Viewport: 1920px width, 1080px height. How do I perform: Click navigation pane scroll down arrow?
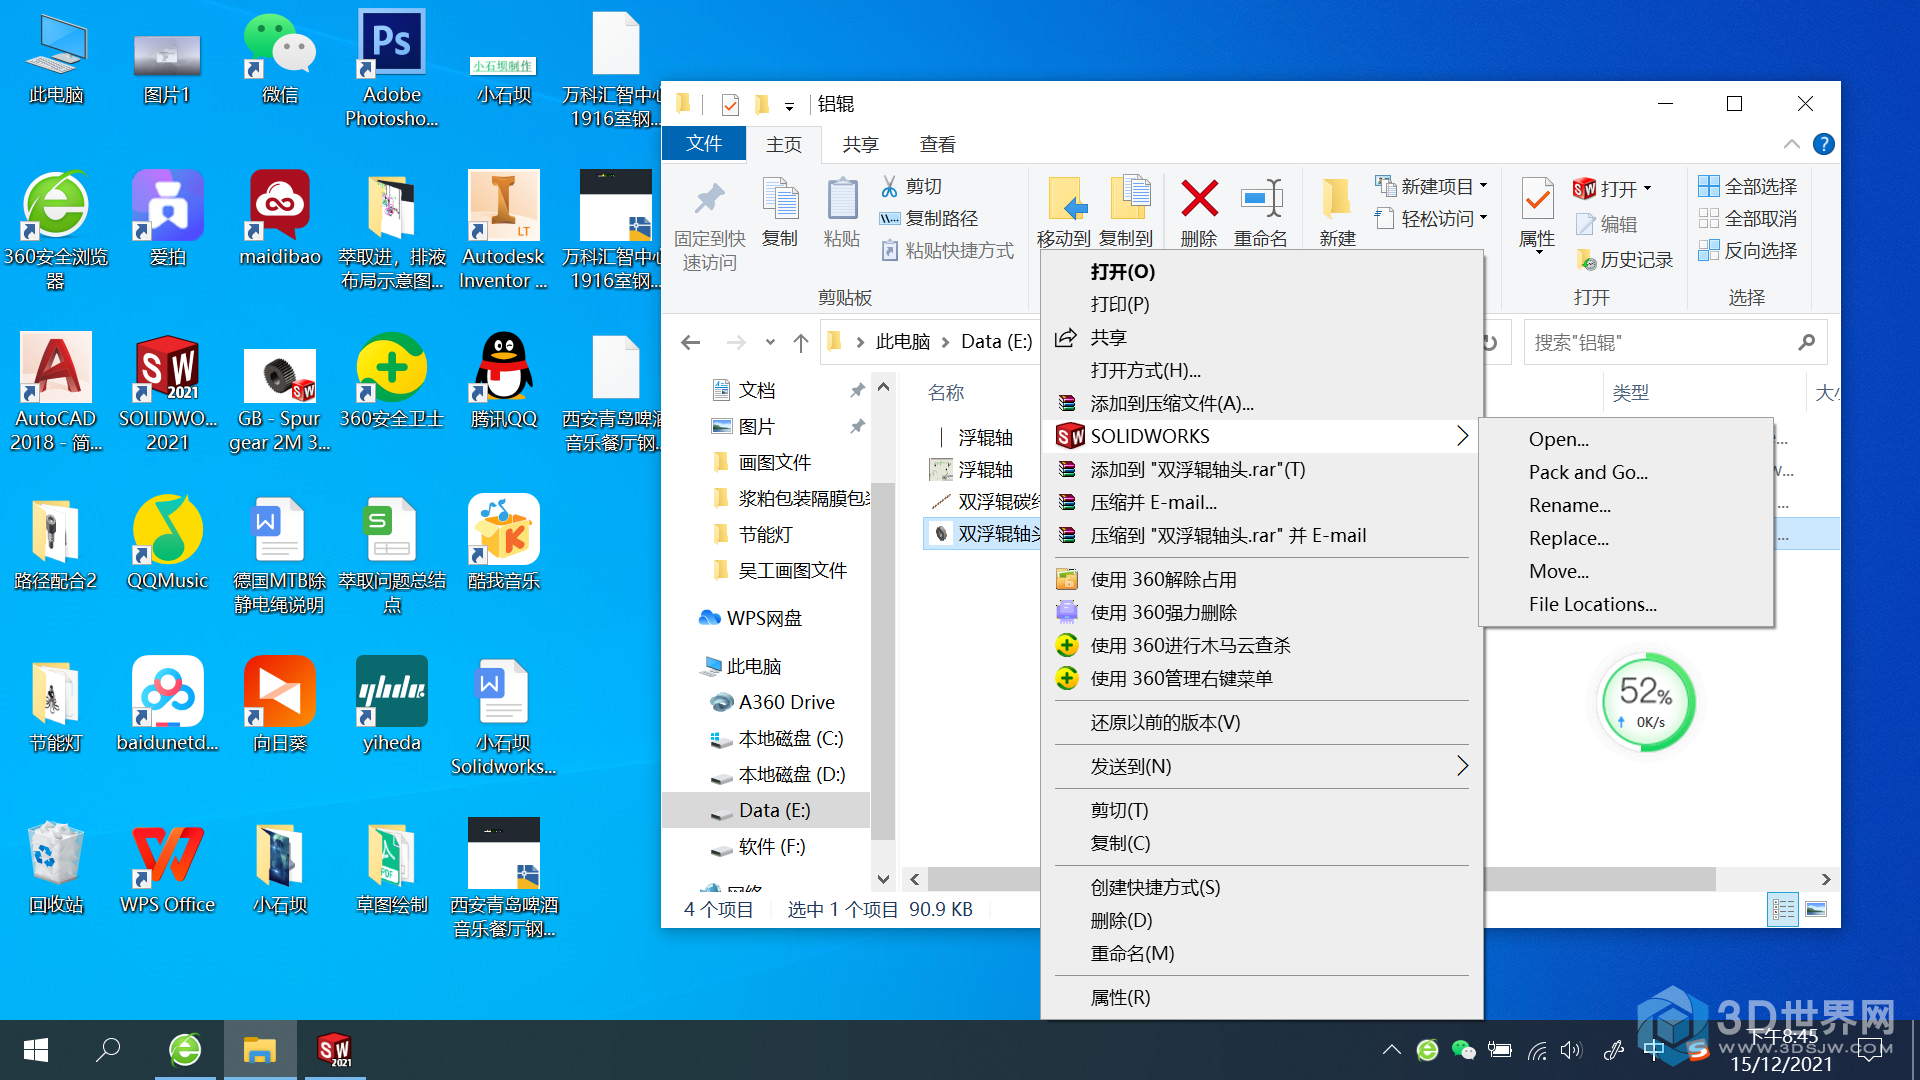click(883, 879)
